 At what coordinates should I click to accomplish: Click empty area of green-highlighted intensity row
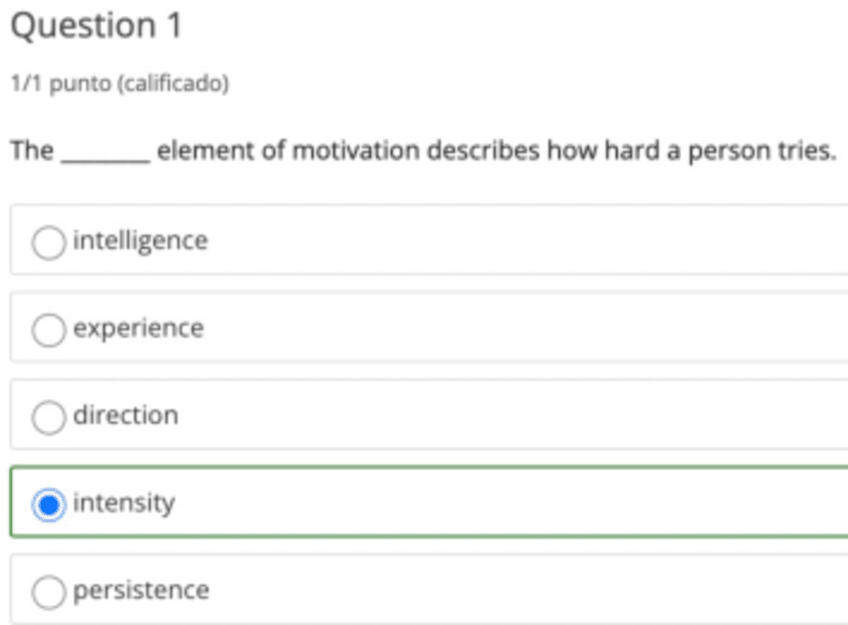click(520, 502)
